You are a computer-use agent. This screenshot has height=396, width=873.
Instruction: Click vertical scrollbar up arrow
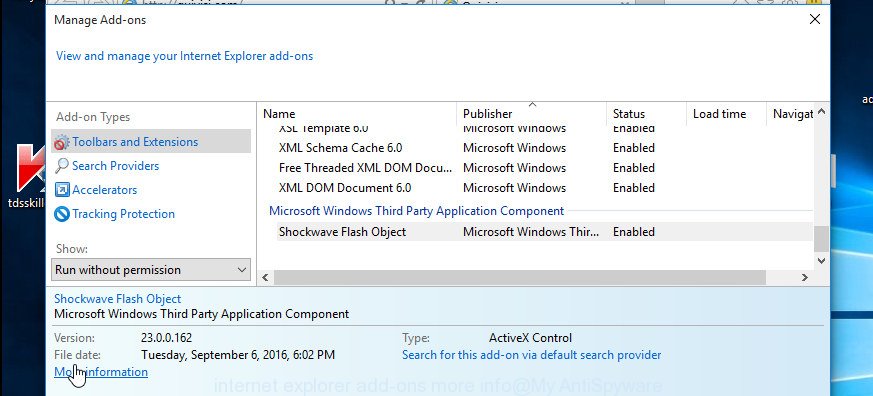tap(821, 112)
